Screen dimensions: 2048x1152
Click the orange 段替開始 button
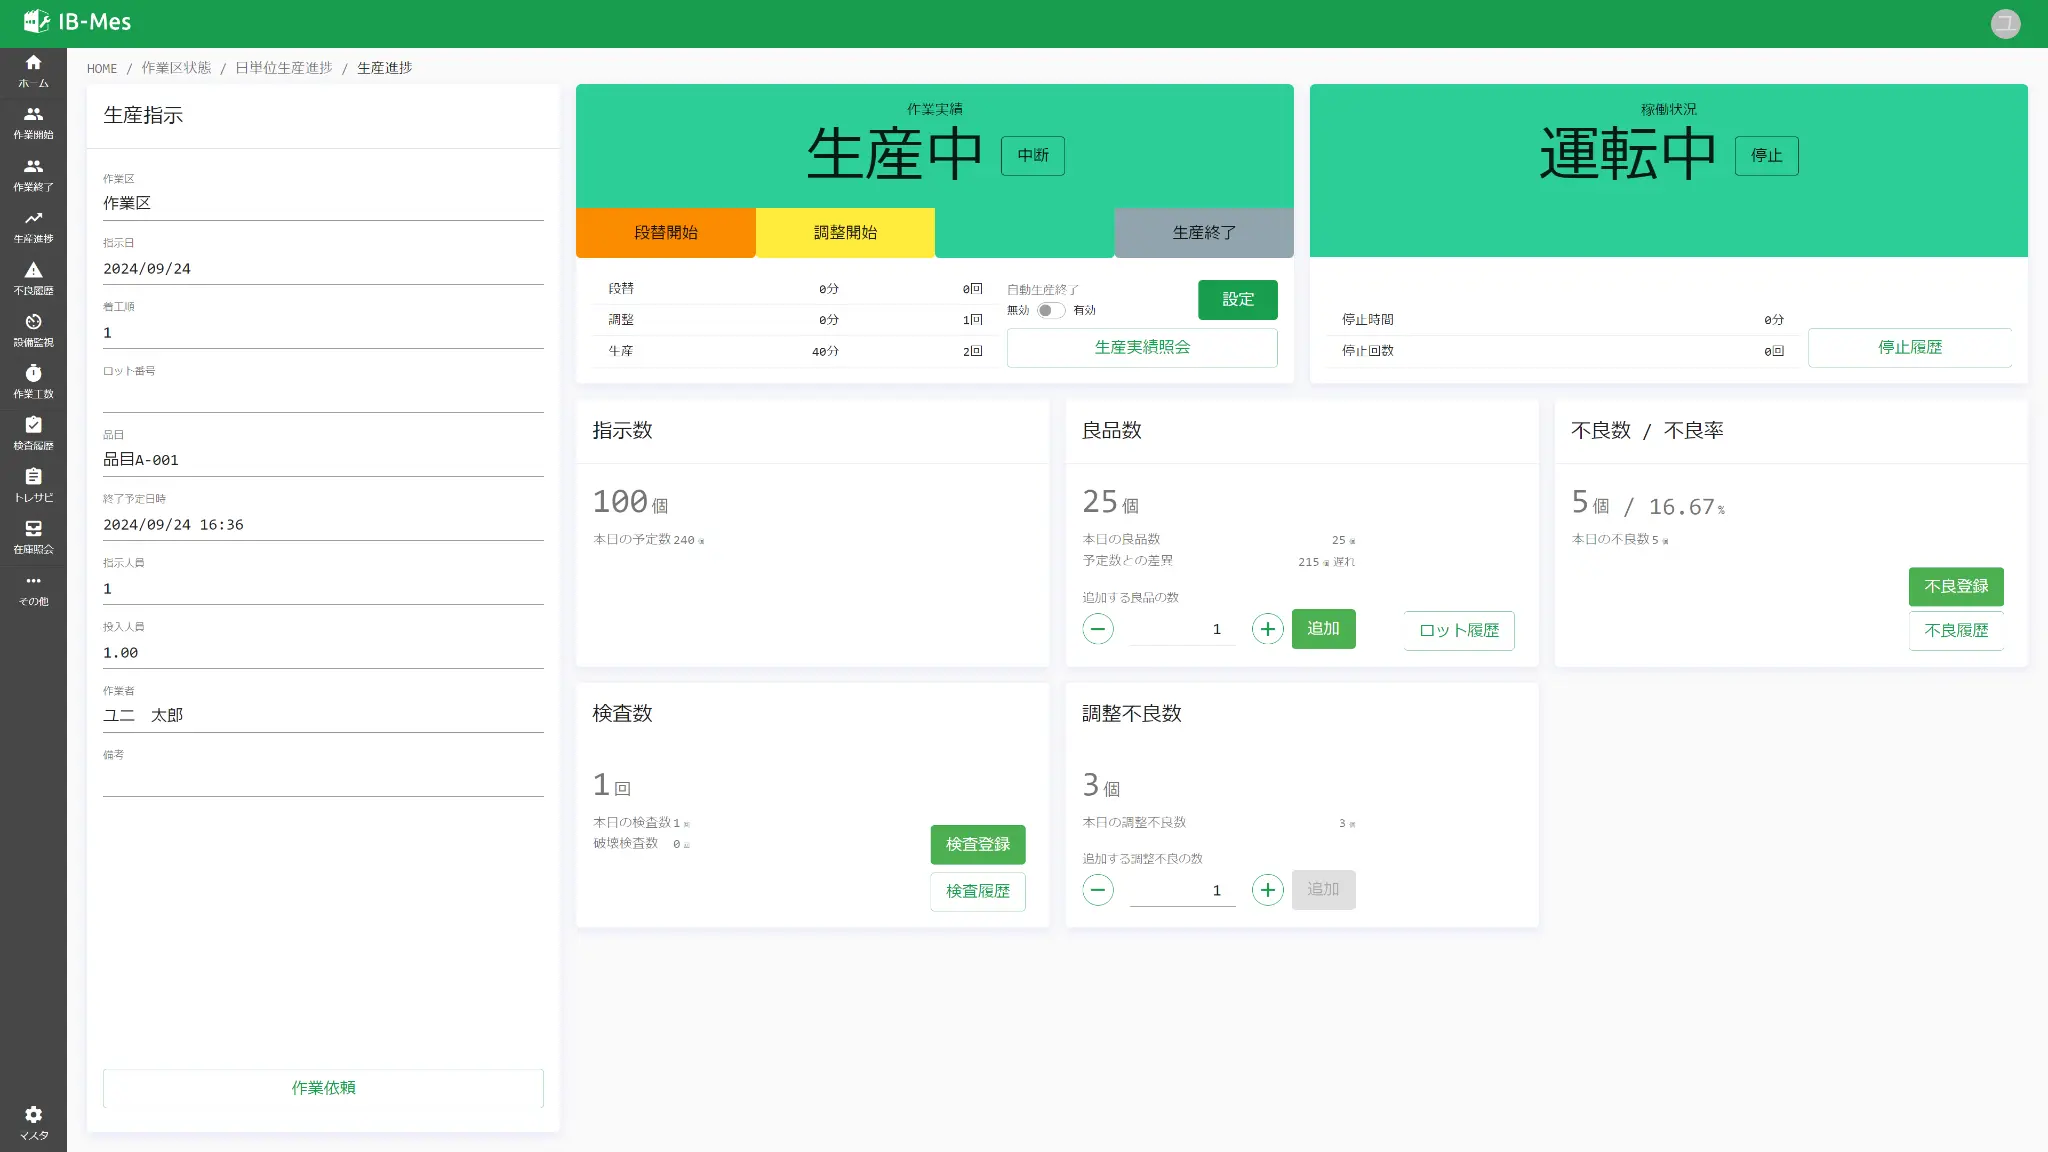tap(665, 232)
